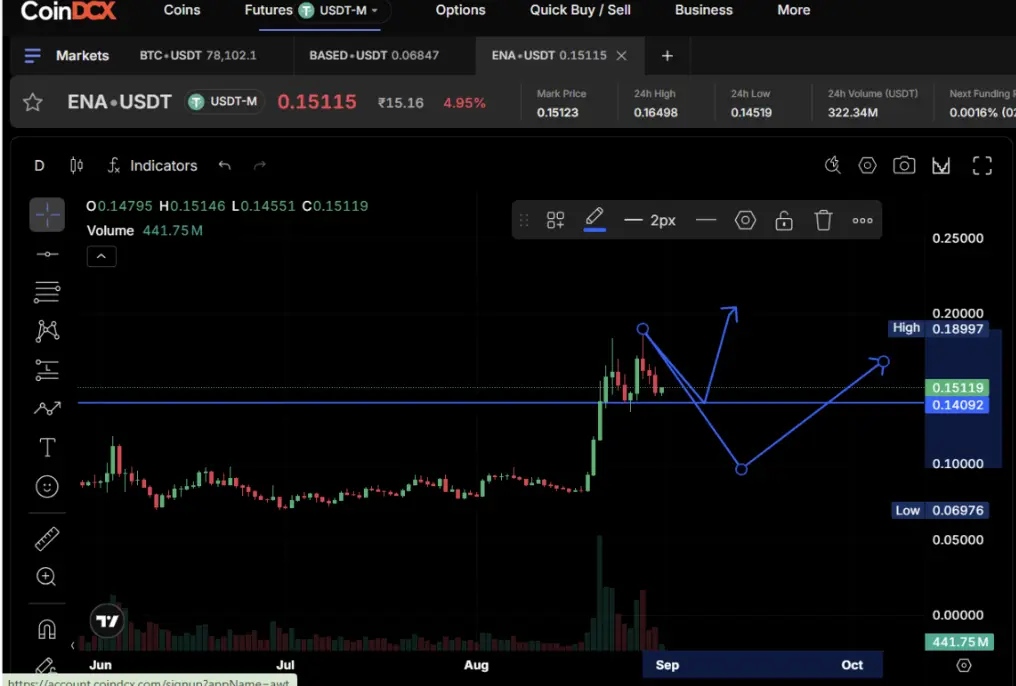The image size is (1016, 686).
Task: Change the drawing line color pencil
Action: pos(595,218)
